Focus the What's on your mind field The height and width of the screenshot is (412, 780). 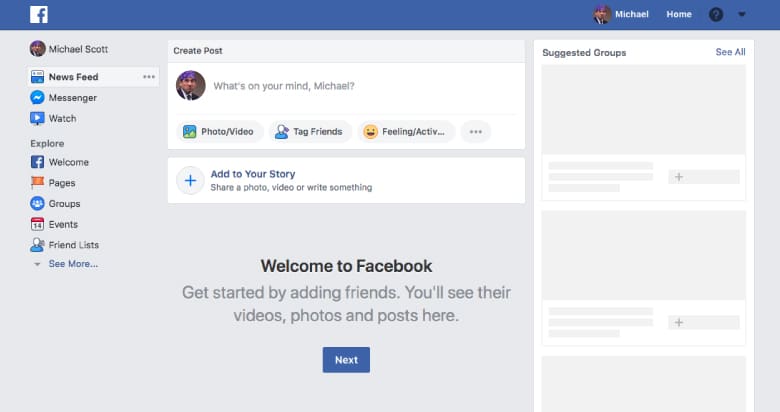[x=284, y=86]
